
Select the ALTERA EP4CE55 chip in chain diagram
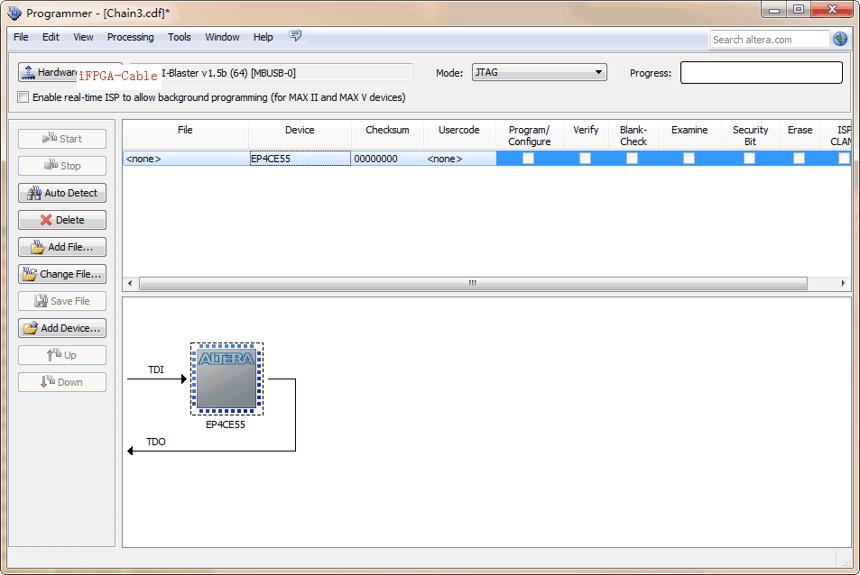point(227,379)
